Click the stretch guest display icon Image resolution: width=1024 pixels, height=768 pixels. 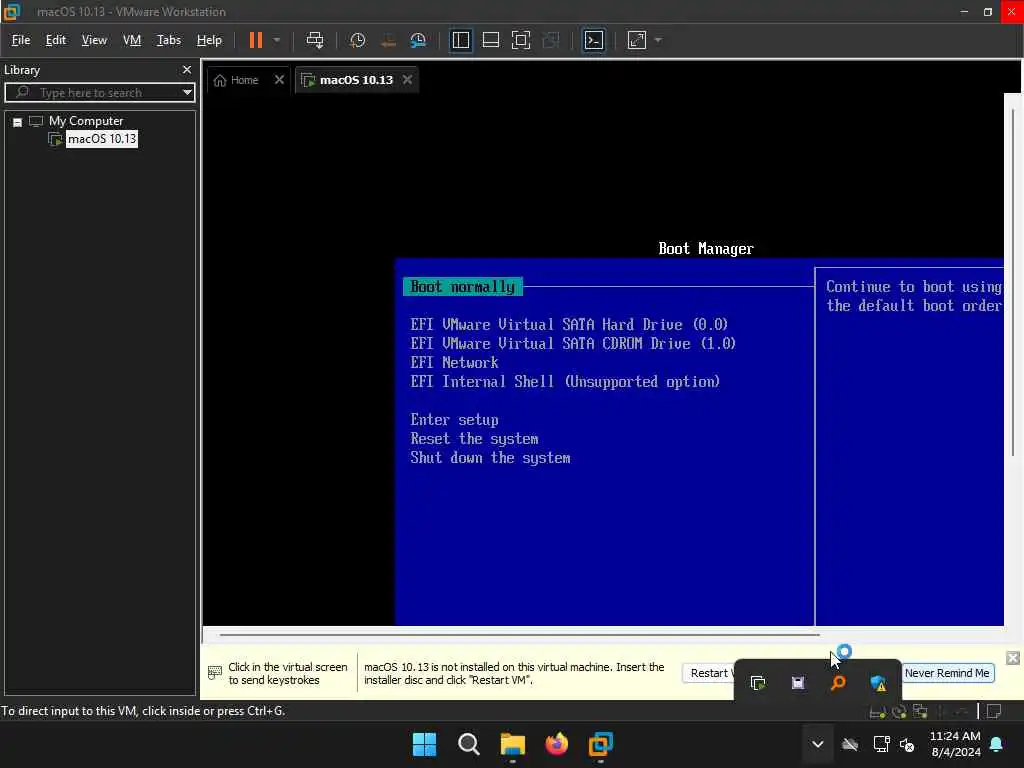click(637, 40)
